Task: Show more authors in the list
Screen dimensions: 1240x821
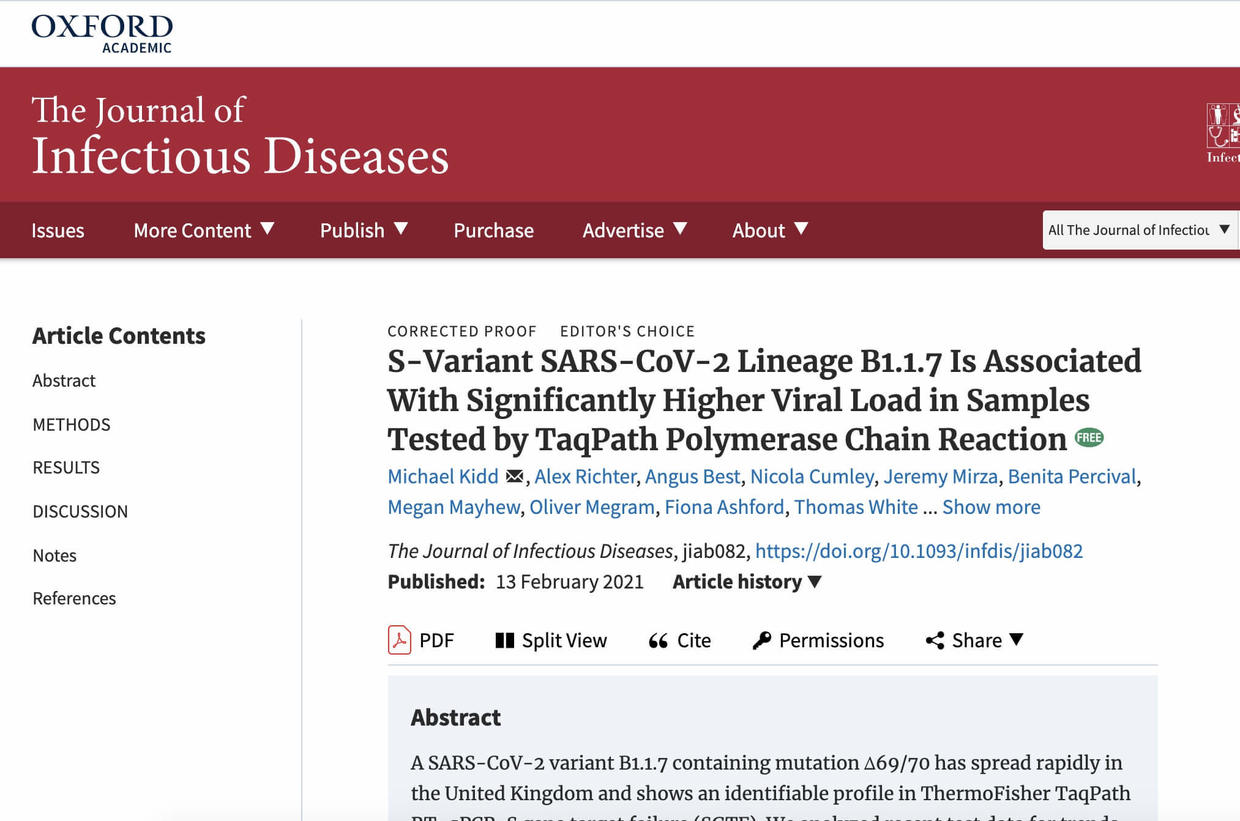Action: click(x=991, y=507)
